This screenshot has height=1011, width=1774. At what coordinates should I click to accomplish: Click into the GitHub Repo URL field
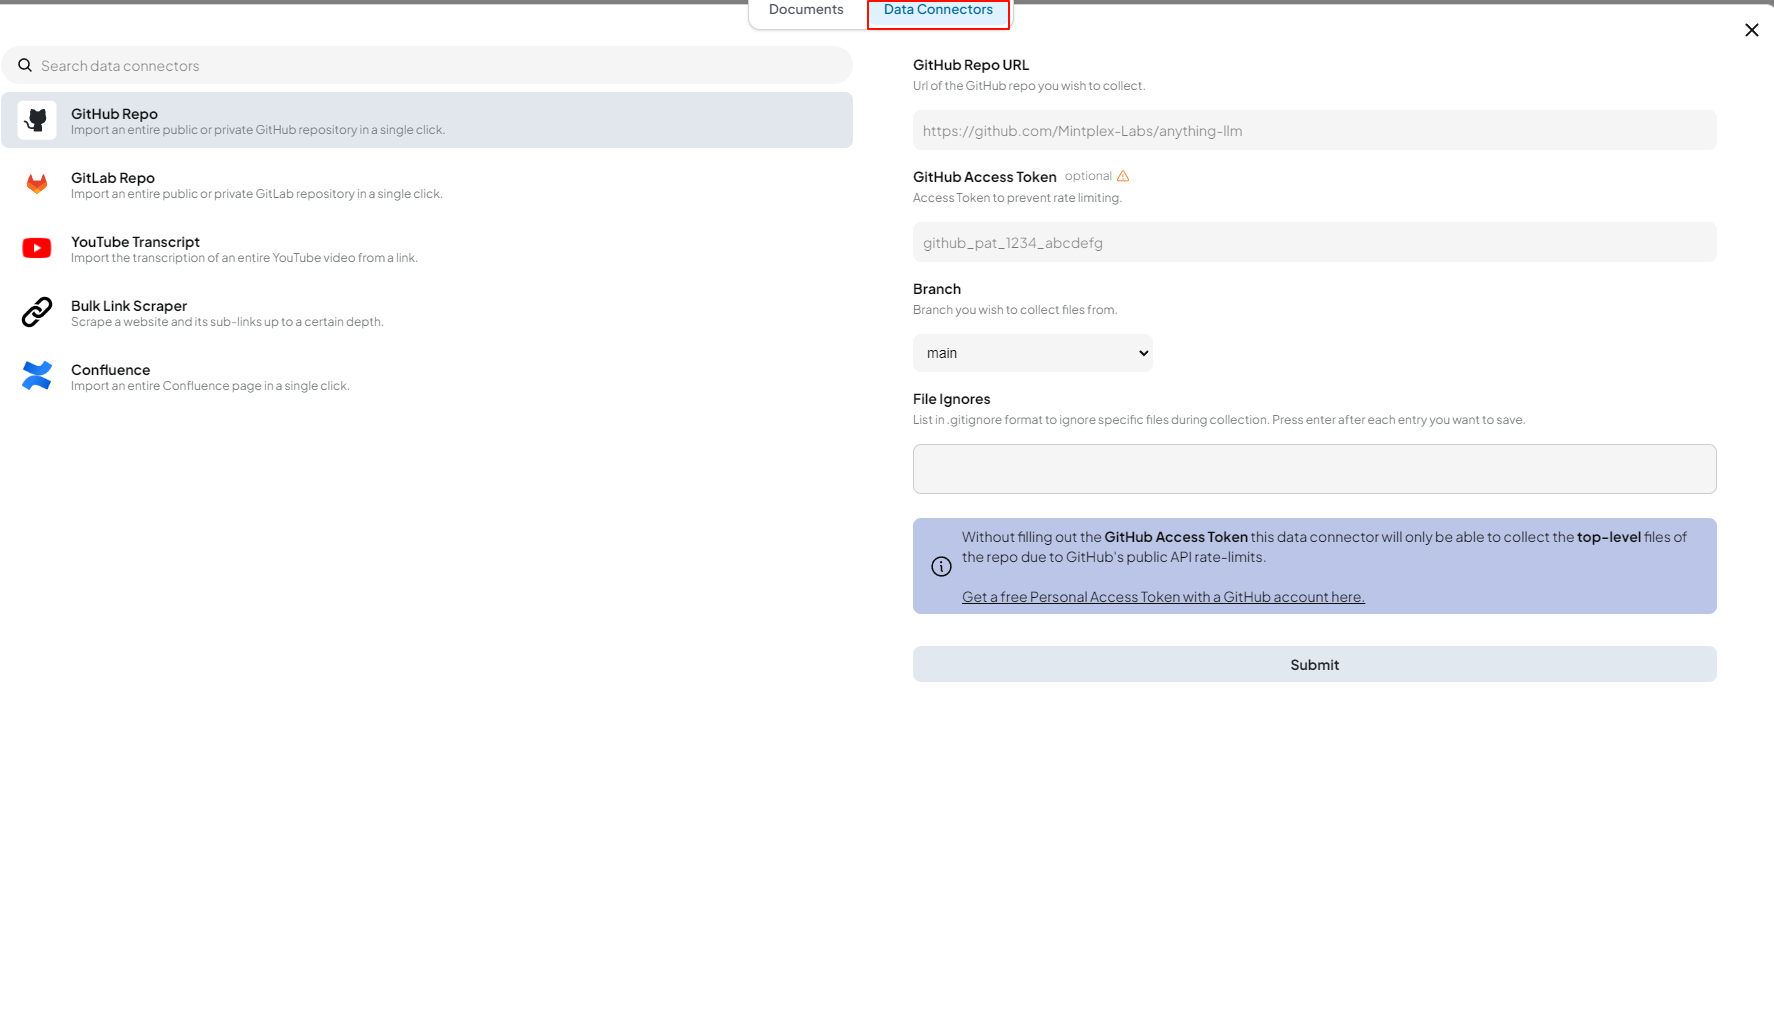coord(1314,131)
